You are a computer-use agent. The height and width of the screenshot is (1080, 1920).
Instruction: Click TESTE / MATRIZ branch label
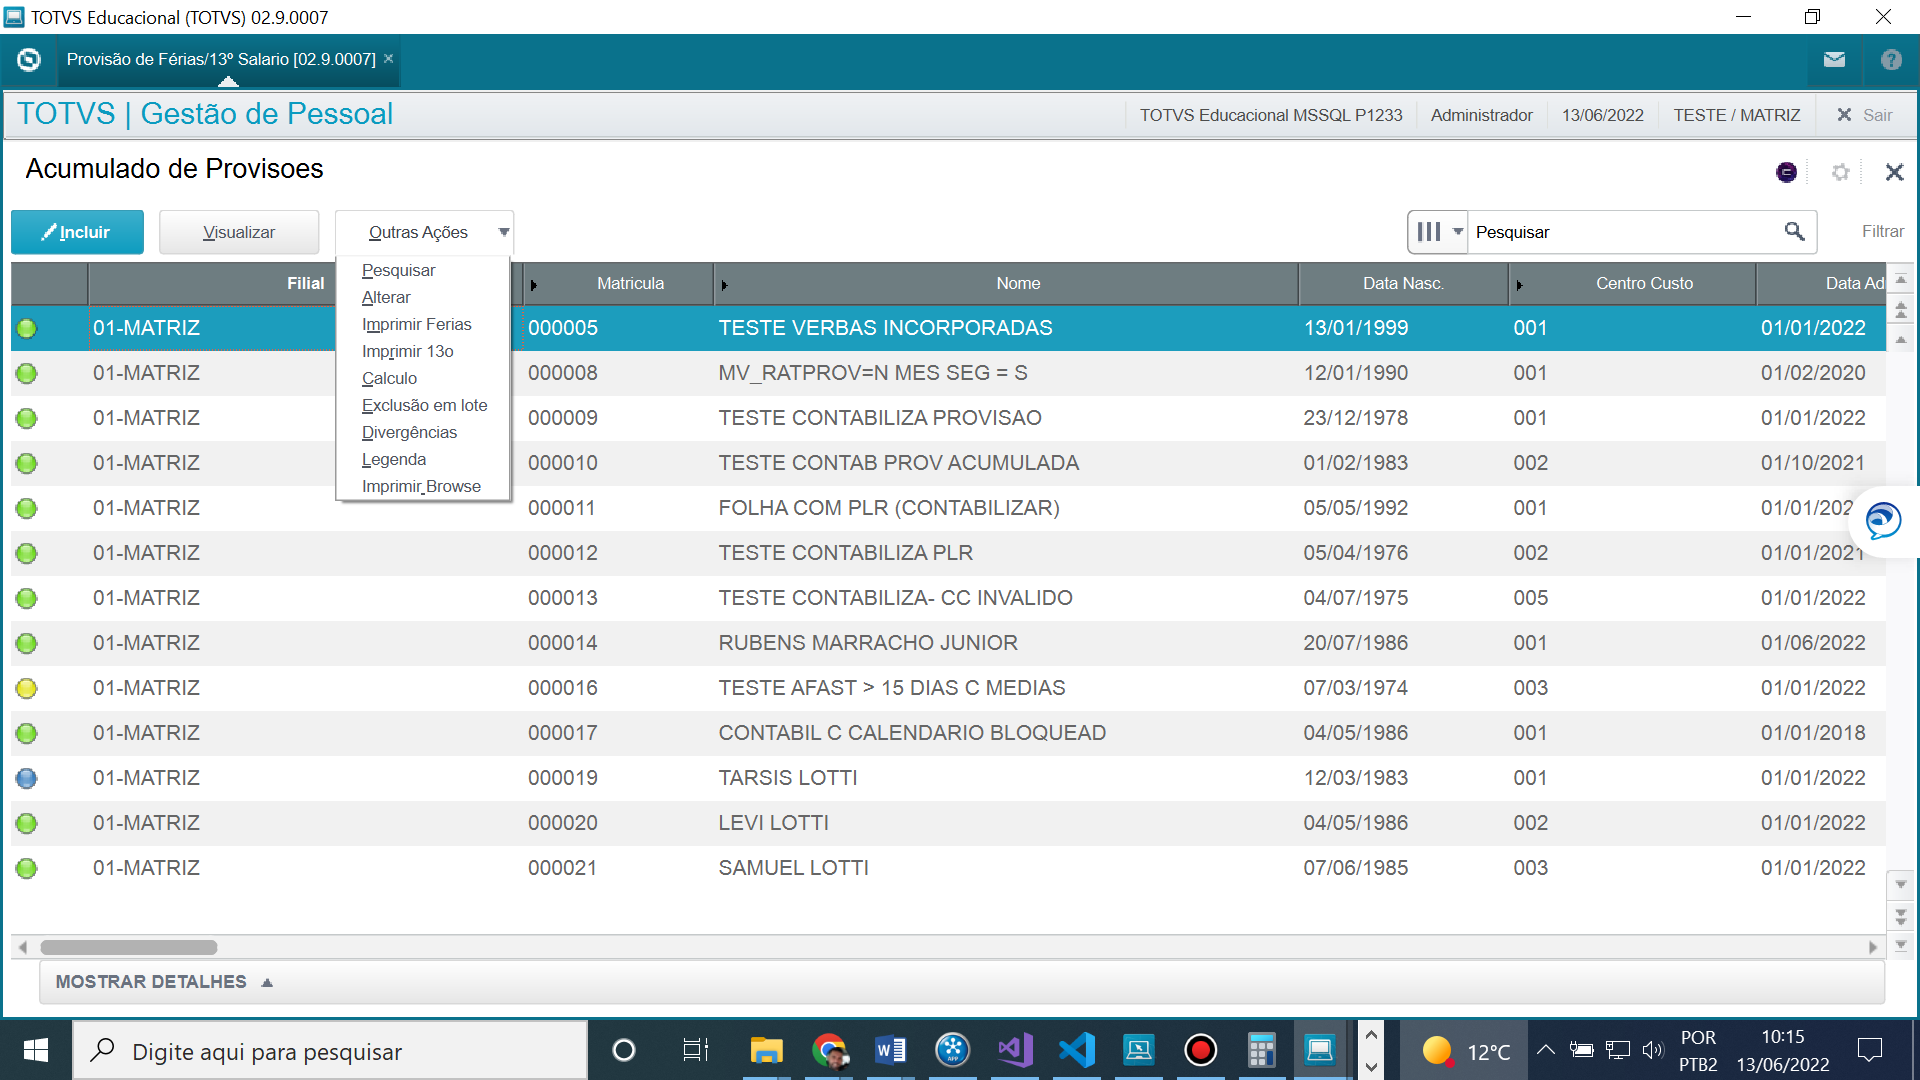[1737, 115]
